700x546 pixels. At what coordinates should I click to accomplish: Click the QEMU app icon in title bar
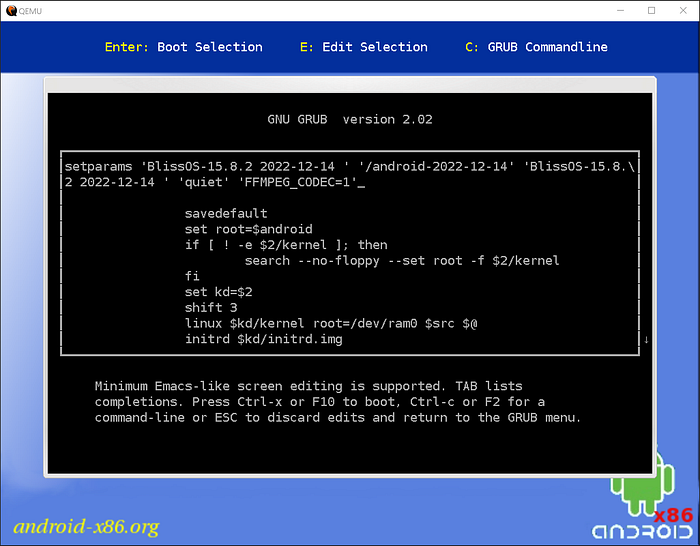12,10
